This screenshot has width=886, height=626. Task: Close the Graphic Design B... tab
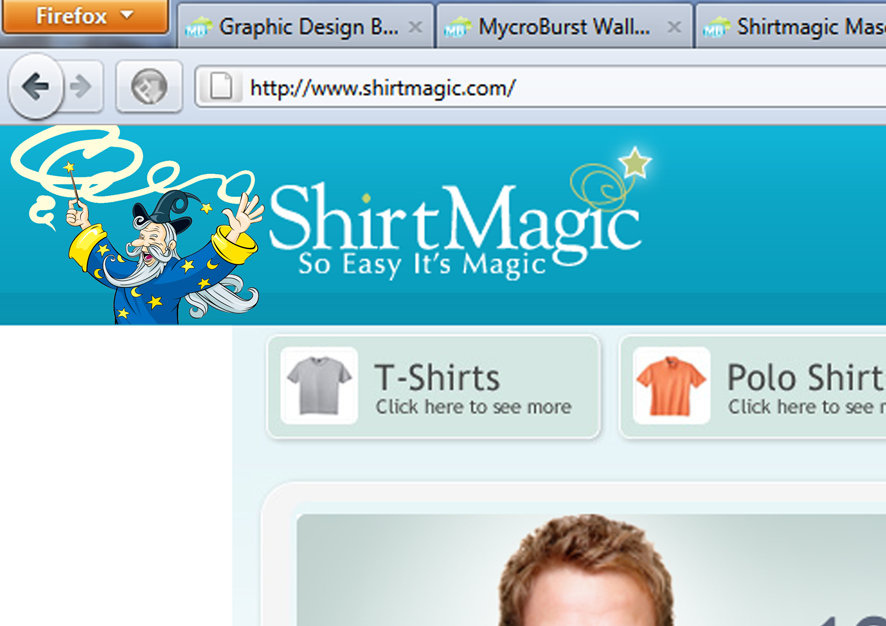(x=415, y=27)
